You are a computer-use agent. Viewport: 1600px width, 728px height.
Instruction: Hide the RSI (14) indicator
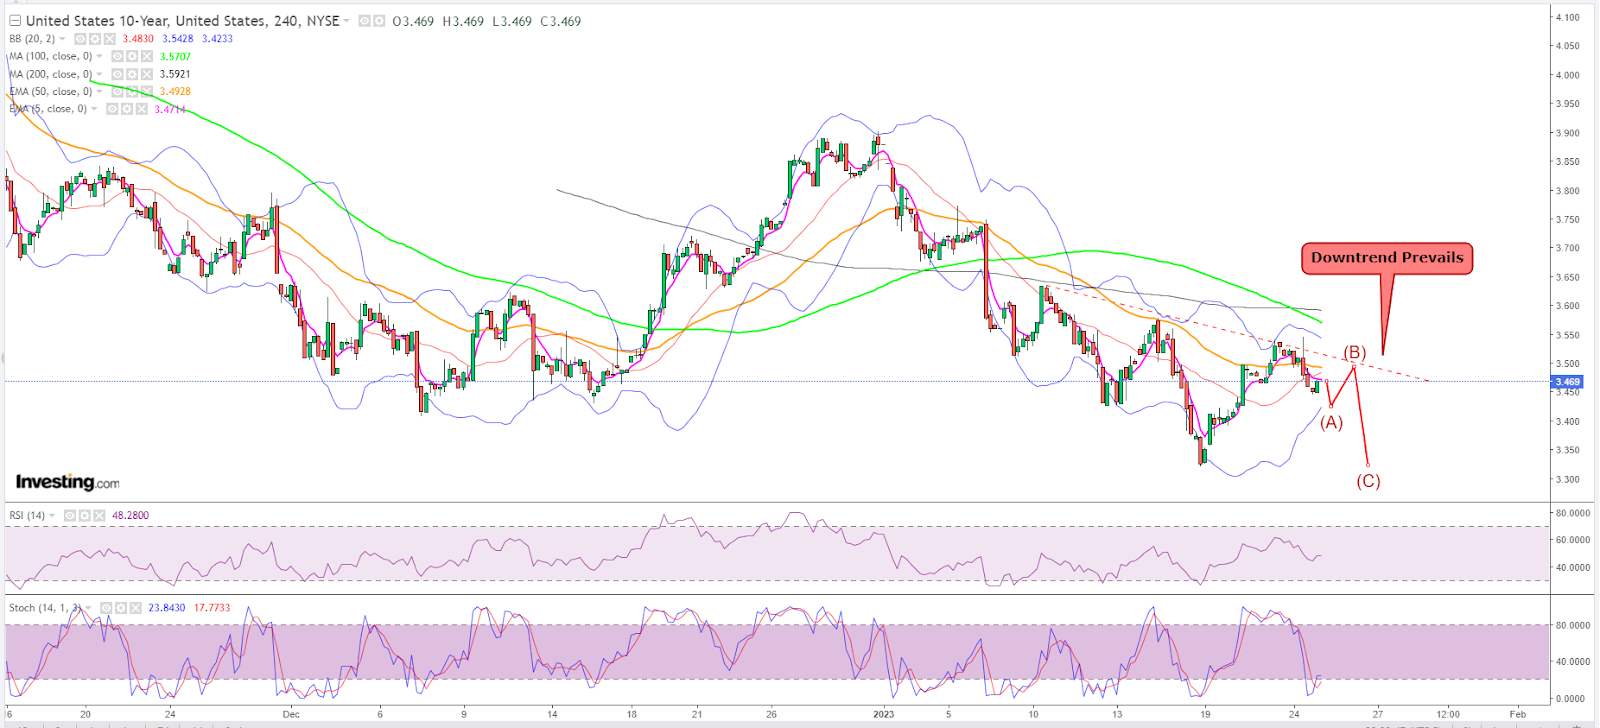[70, 515]
